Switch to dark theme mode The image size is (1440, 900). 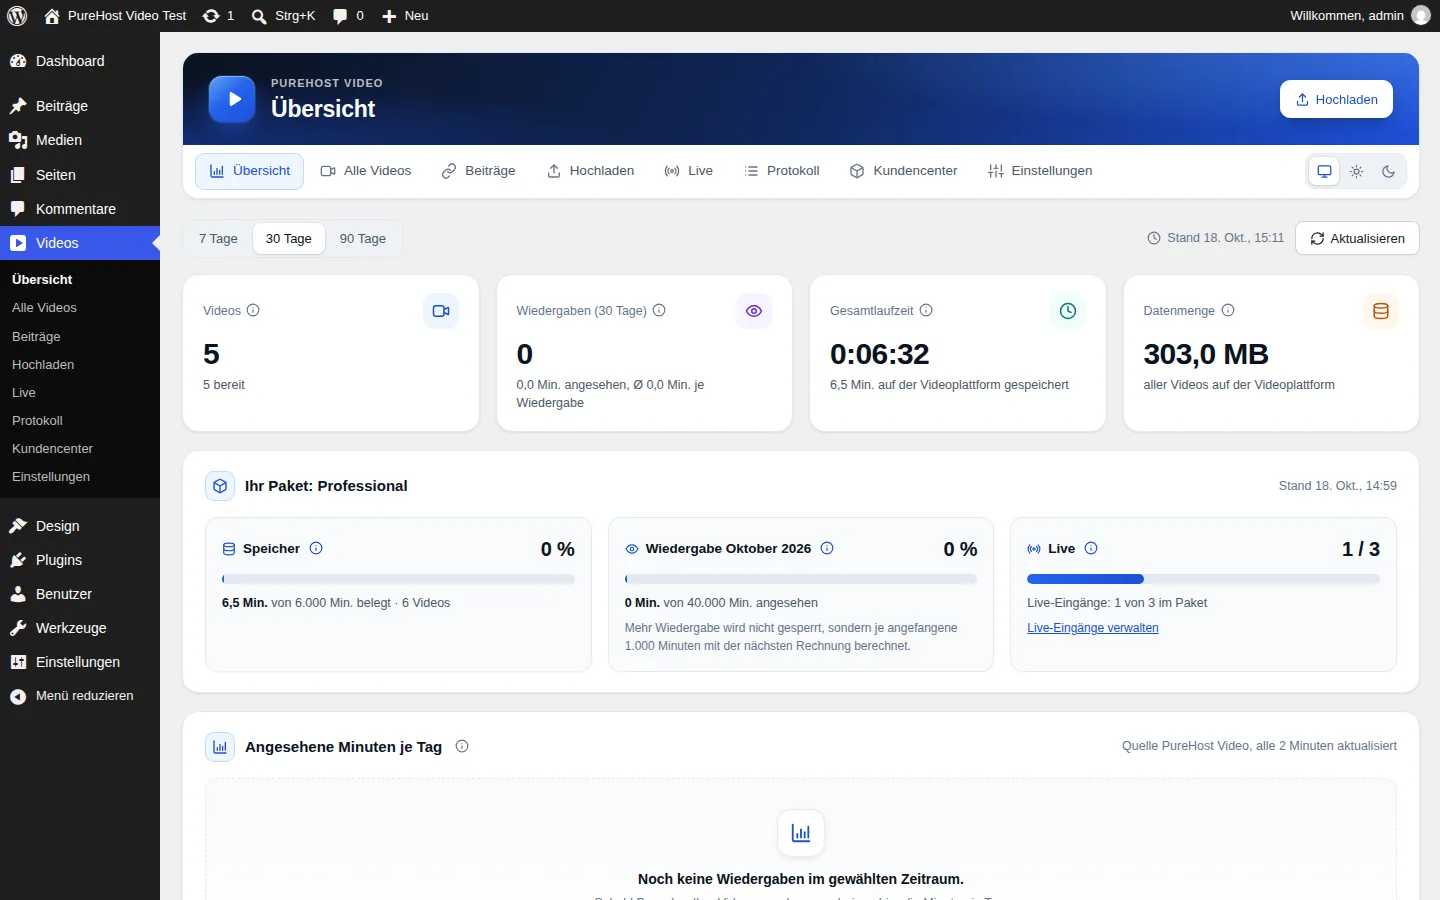[x=1388, y=171]
